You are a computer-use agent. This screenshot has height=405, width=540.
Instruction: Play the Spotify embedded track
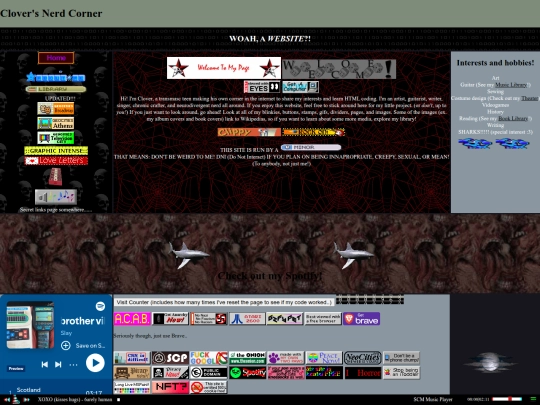coord(95,363)
